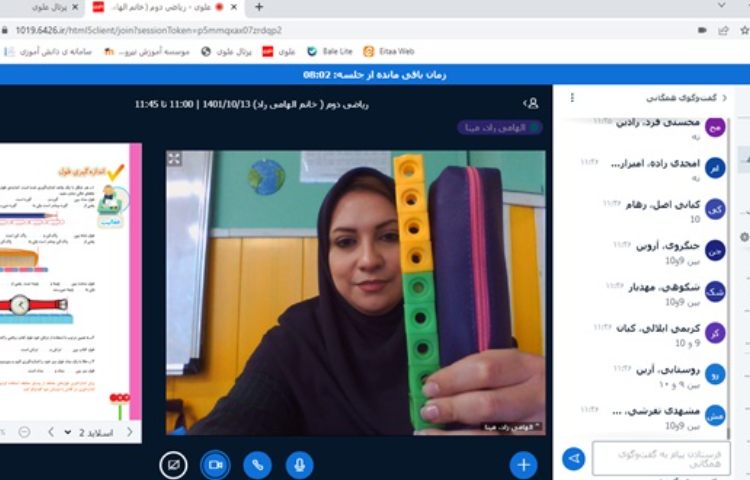
Task: Toggle the webcam sharing button
Action: pyautogui.click(x=214, y=465)
